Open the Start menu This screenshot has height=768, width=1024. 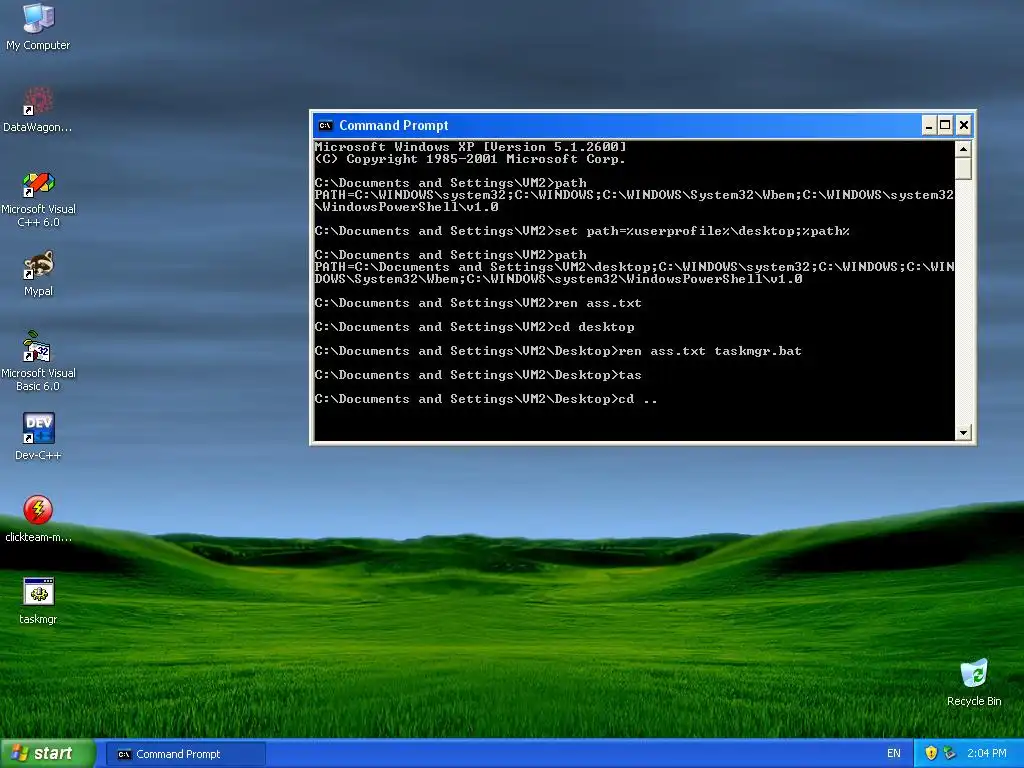coord(48,753)
